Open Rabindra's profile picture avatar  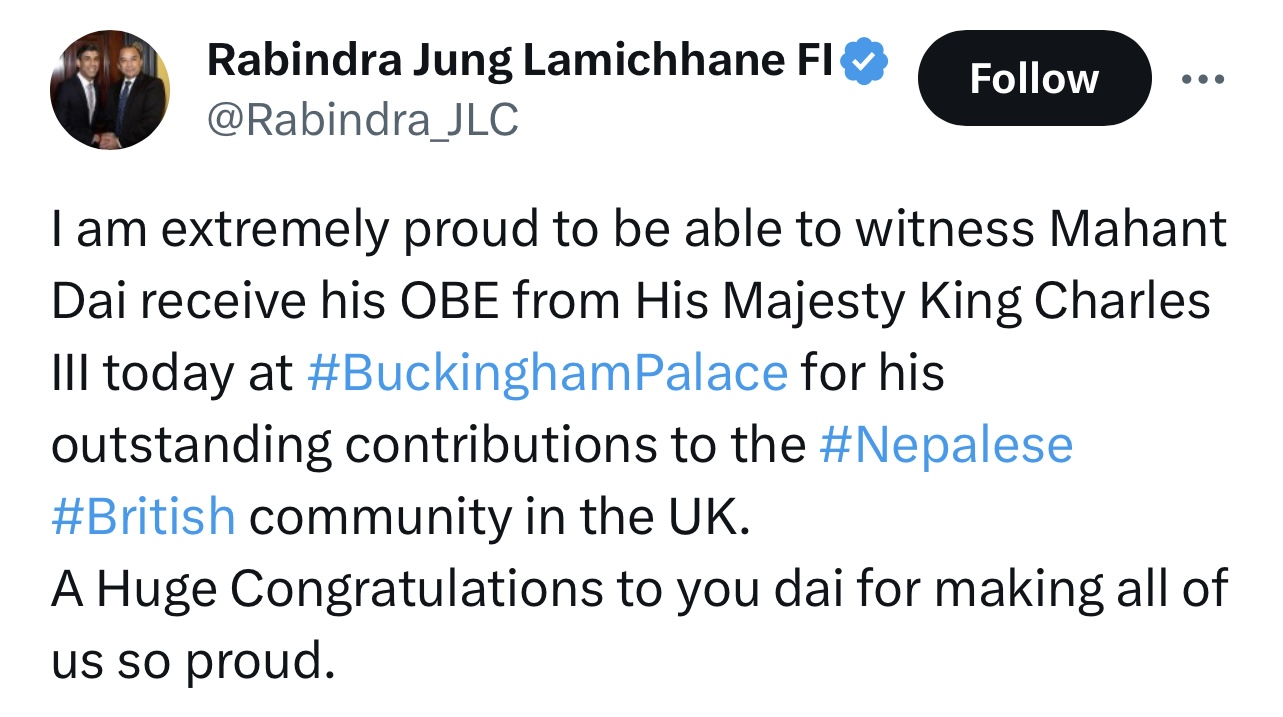[110, 90]
